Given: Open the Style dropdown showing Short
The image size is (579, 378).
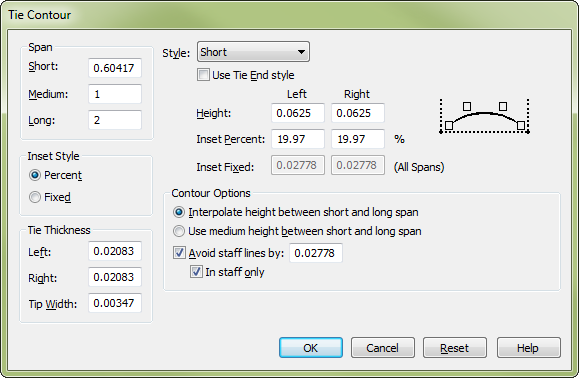Looking at the screenshot, I should tap(253, 52).
